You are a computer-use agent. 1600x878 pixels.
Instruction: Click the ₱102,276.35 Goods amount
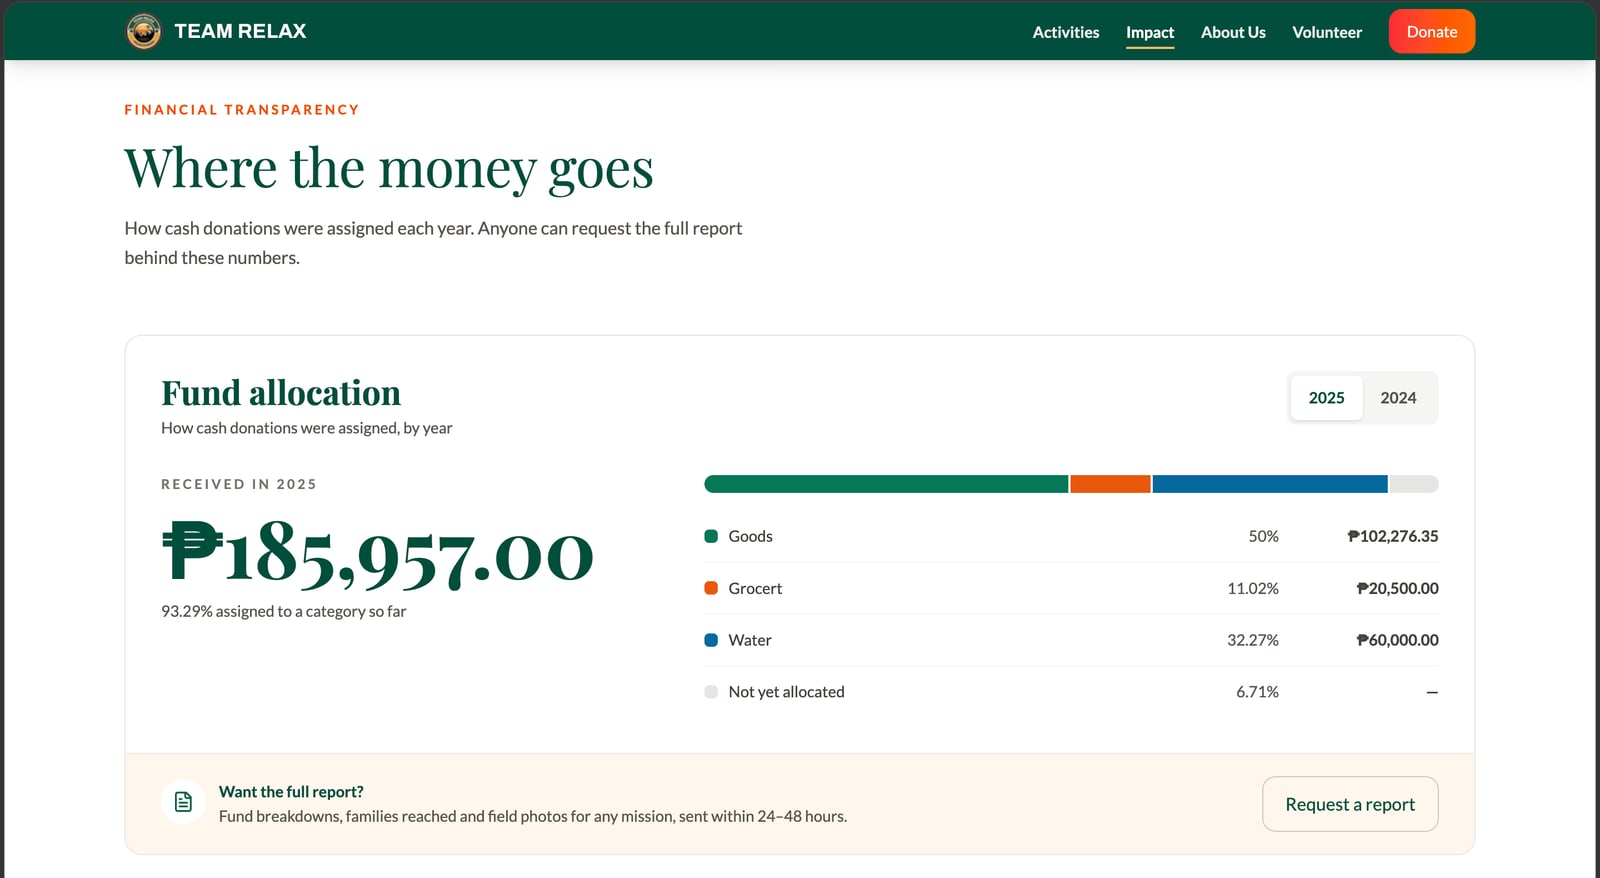1392,536
